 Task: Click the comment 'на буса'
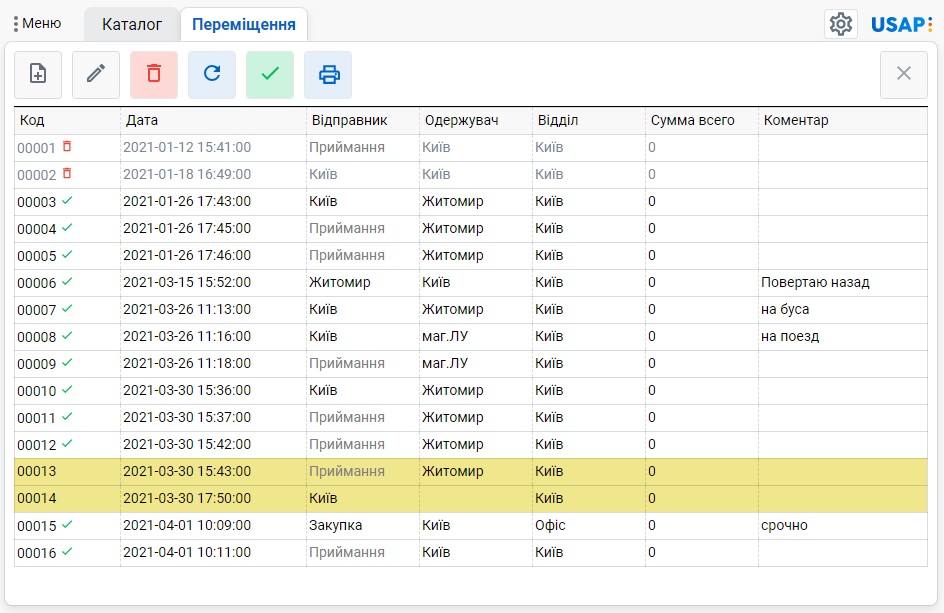point(785,310)
